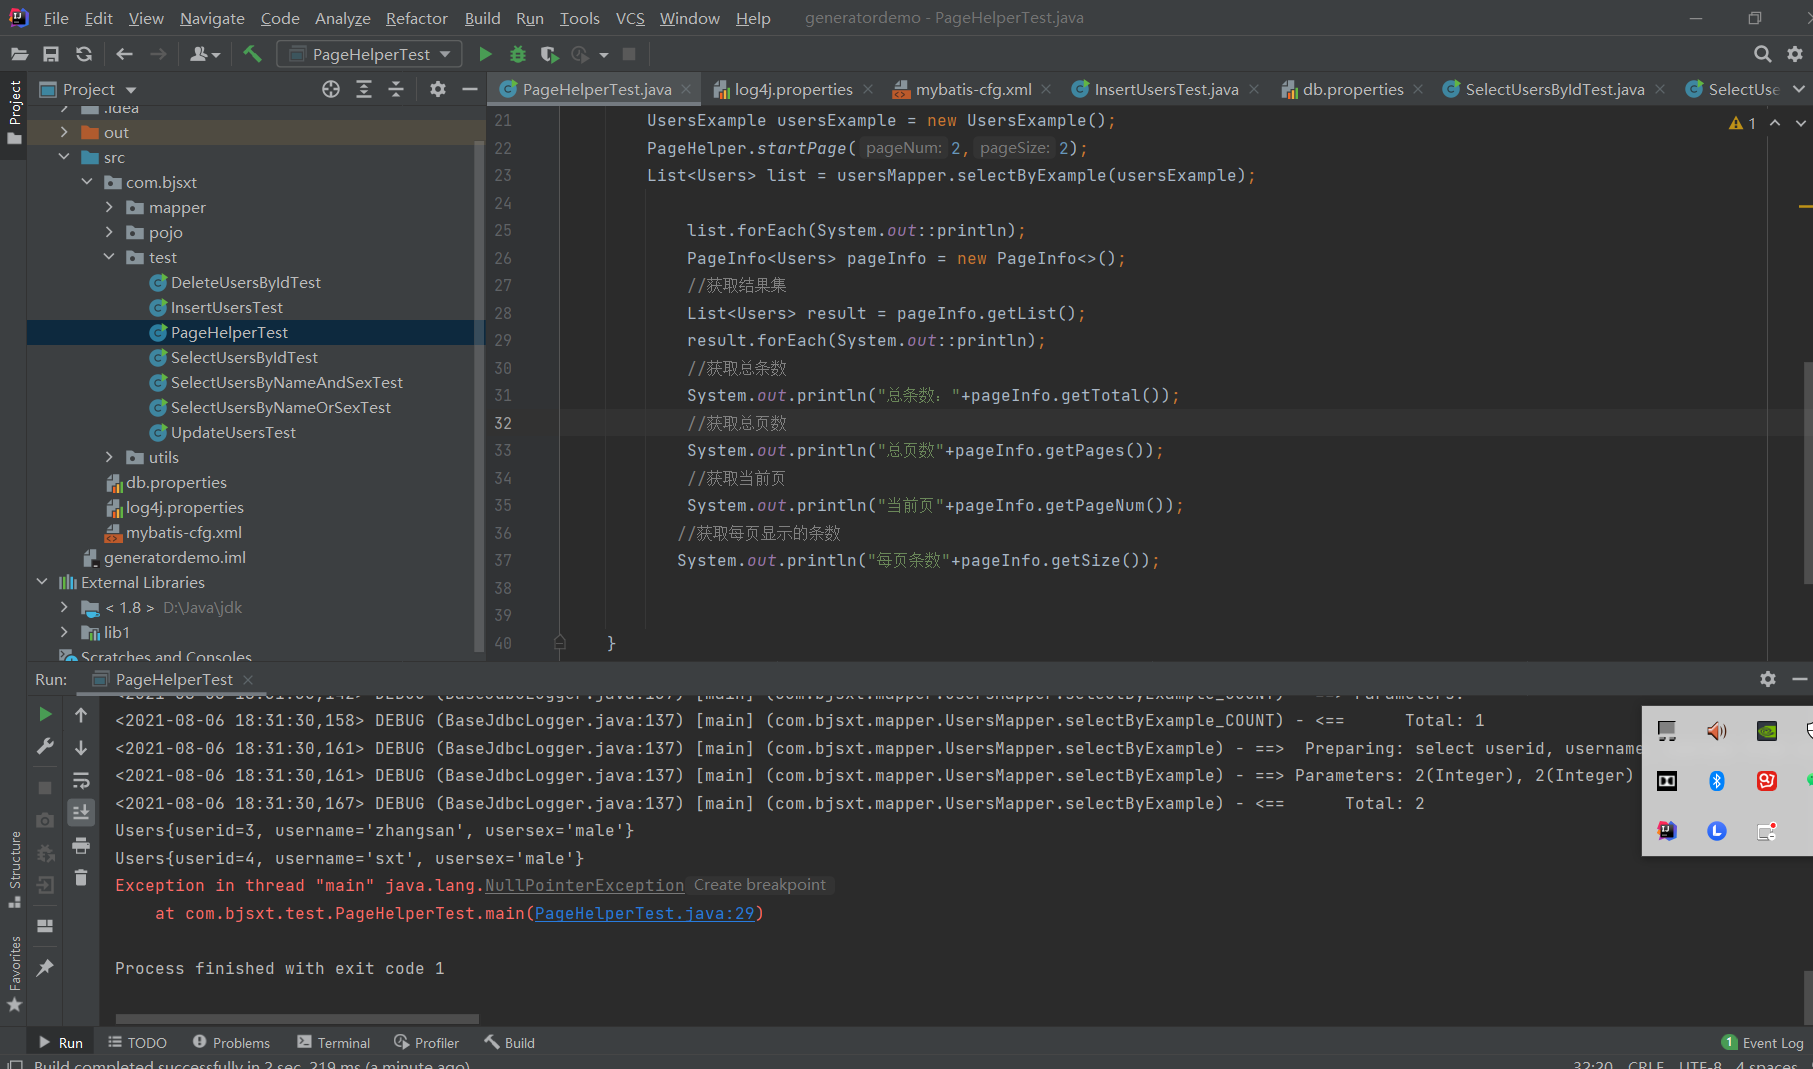
Task: Click the warning indicator in editor
Action: [x=1743, y=122]
